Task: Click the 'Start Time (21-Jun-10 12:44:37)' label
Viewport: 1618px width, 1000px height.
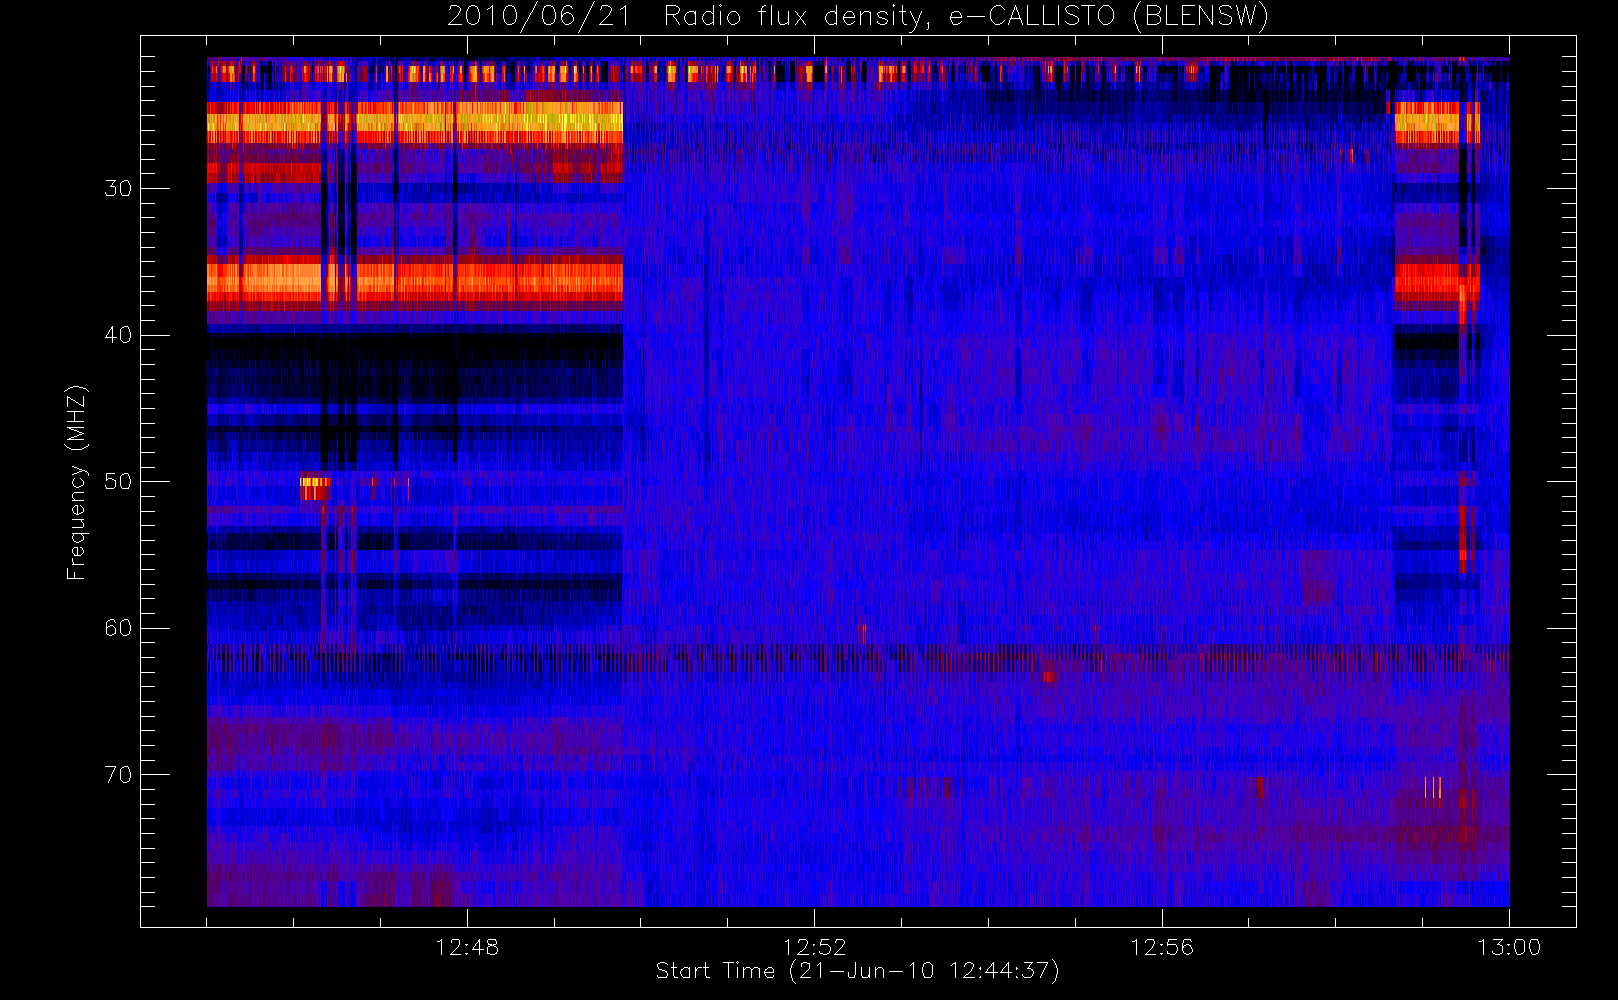Action: pos(857,971)
